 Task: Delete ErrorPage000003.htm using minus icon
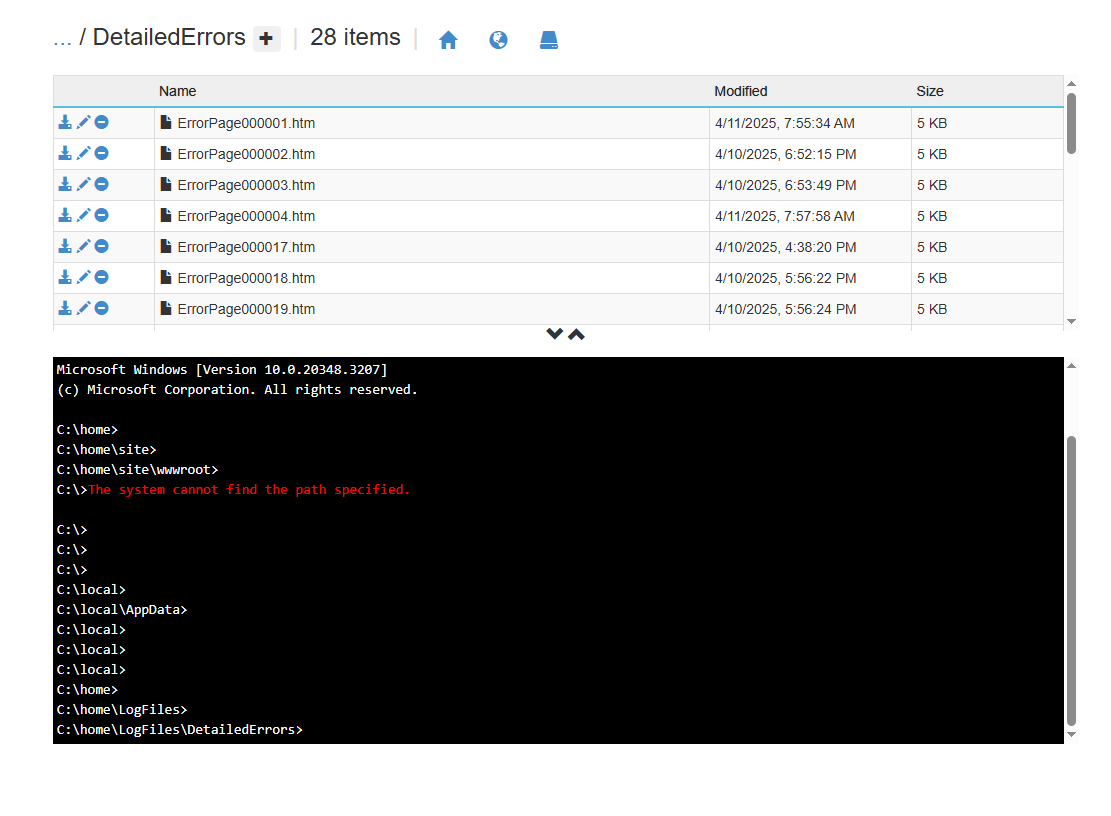[102, 184]
